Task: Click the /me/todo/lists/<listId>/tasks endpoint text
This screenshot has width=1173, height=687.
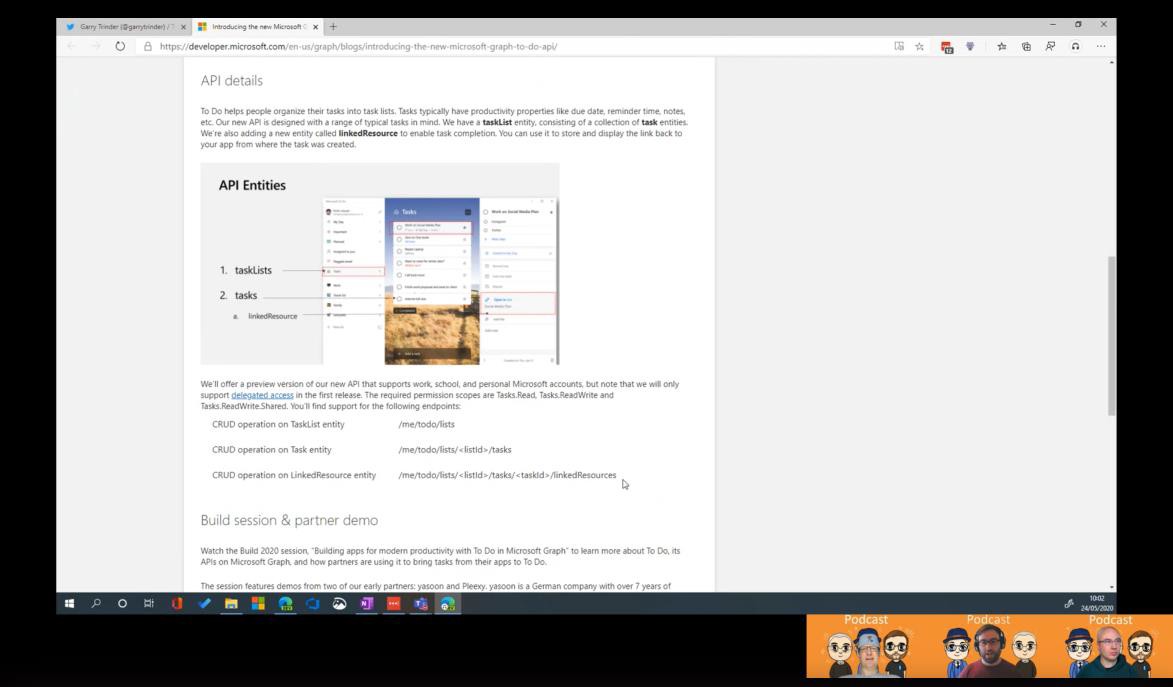Action: click(455, 450)
